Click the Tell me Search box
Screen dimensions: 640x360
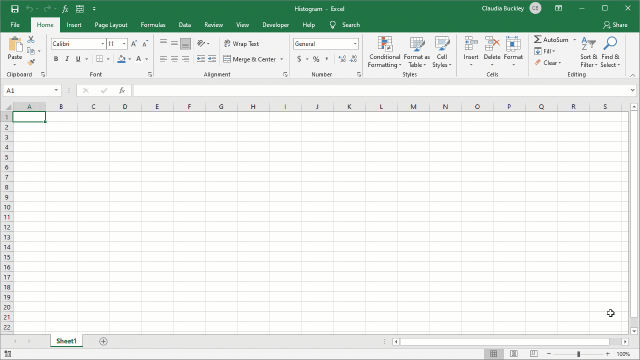345,25
